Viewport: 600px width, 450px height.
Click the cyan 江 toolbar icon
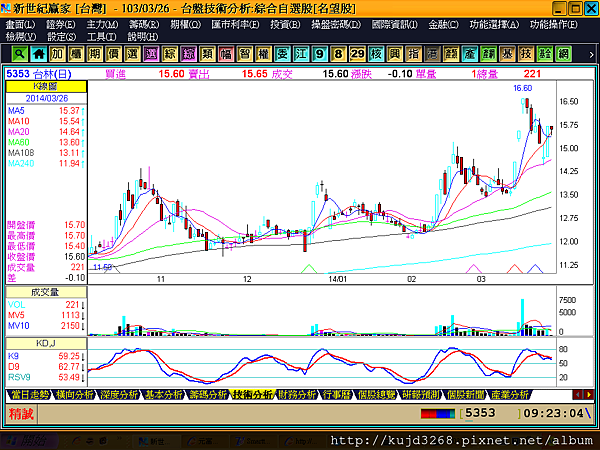pos(301,54)
